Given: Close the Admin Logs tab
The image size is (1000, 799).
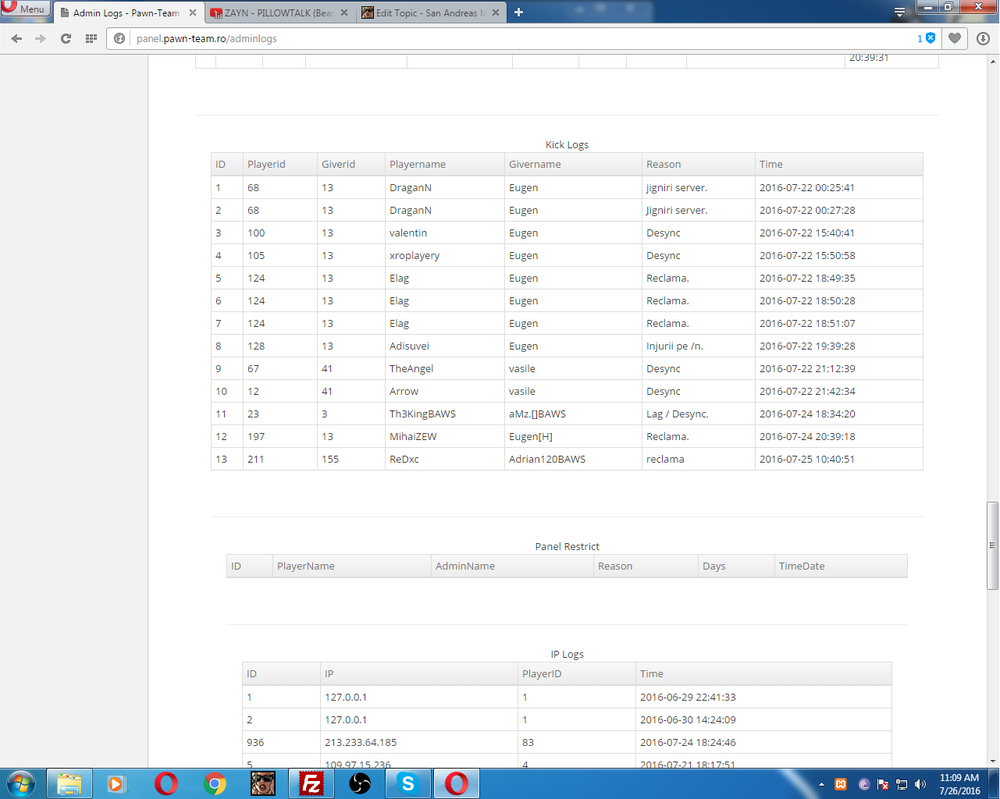Looking at the screenshot, I should click(x=193, y=13).
